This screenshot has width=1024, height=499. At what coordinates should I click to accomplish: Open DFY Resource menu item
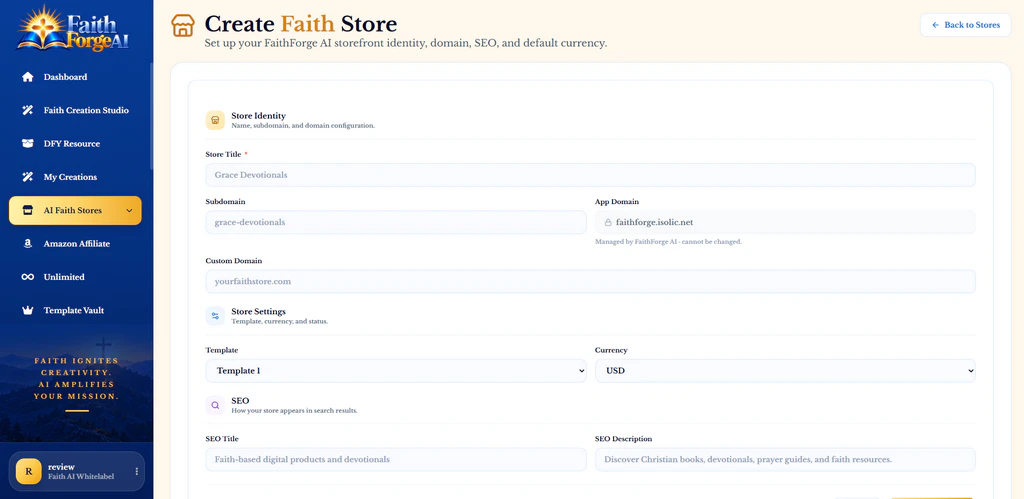click(x=75, y=144)
